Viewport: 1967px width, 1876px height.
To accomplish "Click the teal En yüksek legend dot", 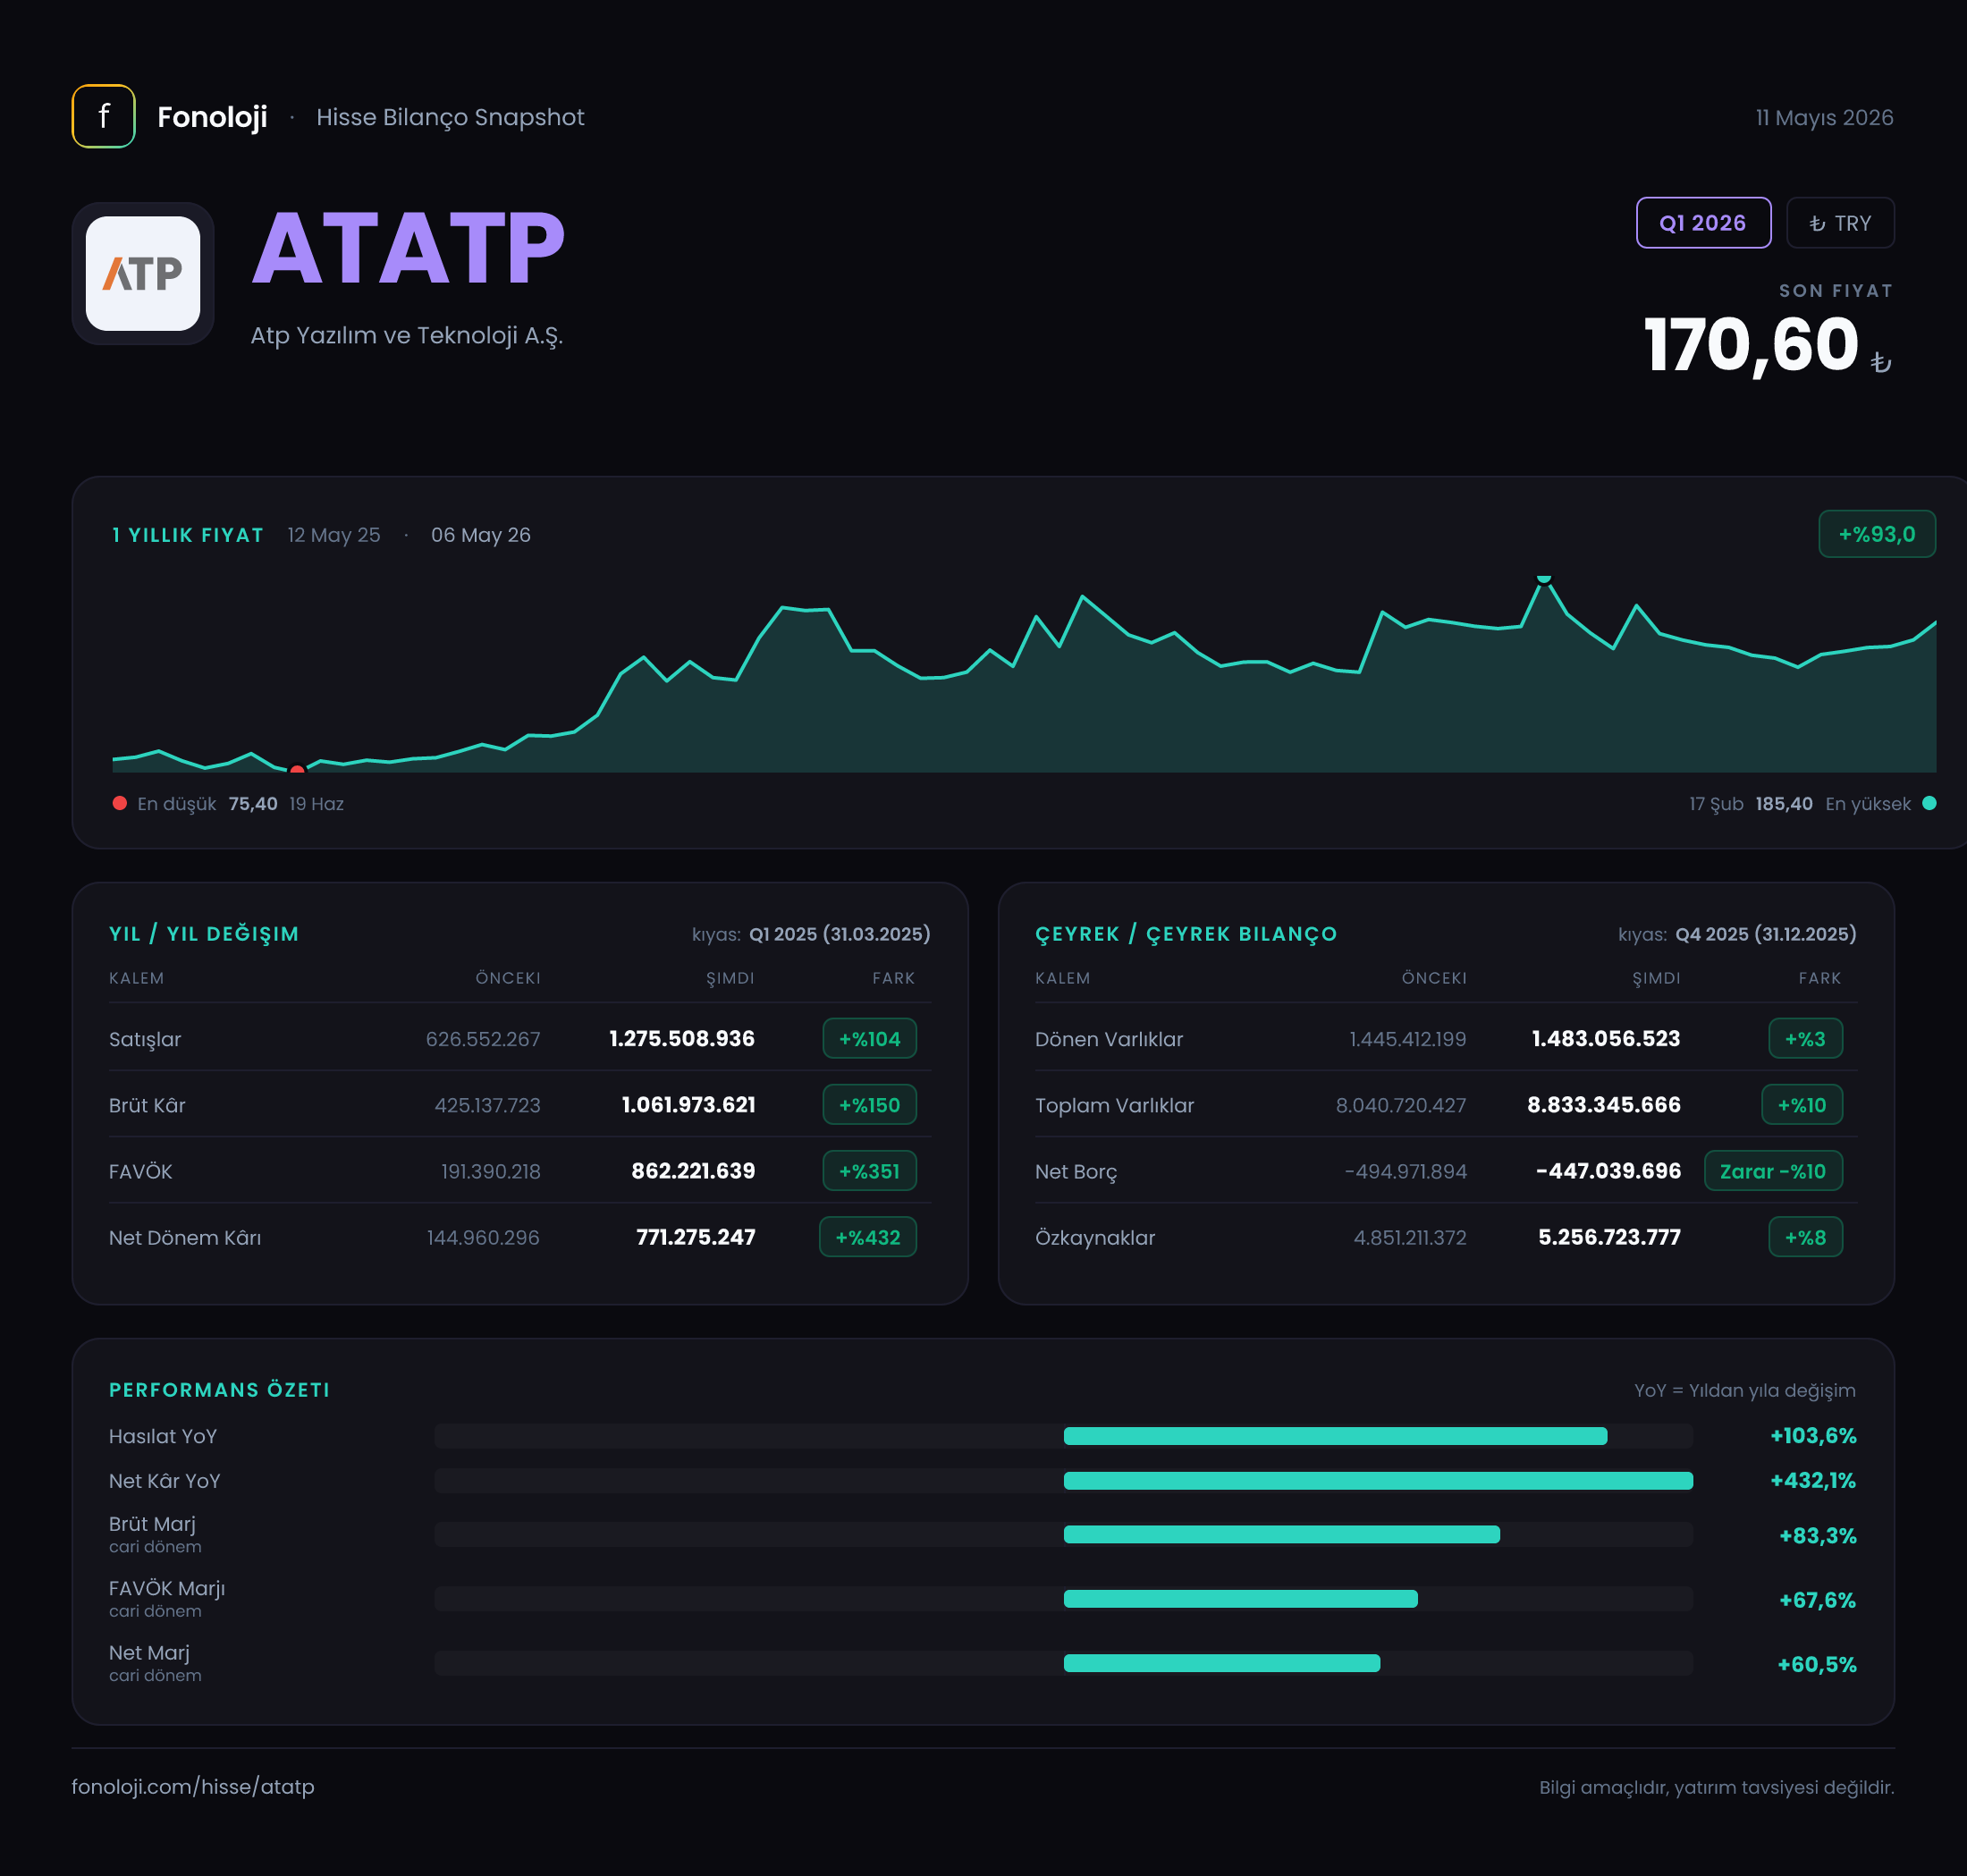I will coord(1928,803).
